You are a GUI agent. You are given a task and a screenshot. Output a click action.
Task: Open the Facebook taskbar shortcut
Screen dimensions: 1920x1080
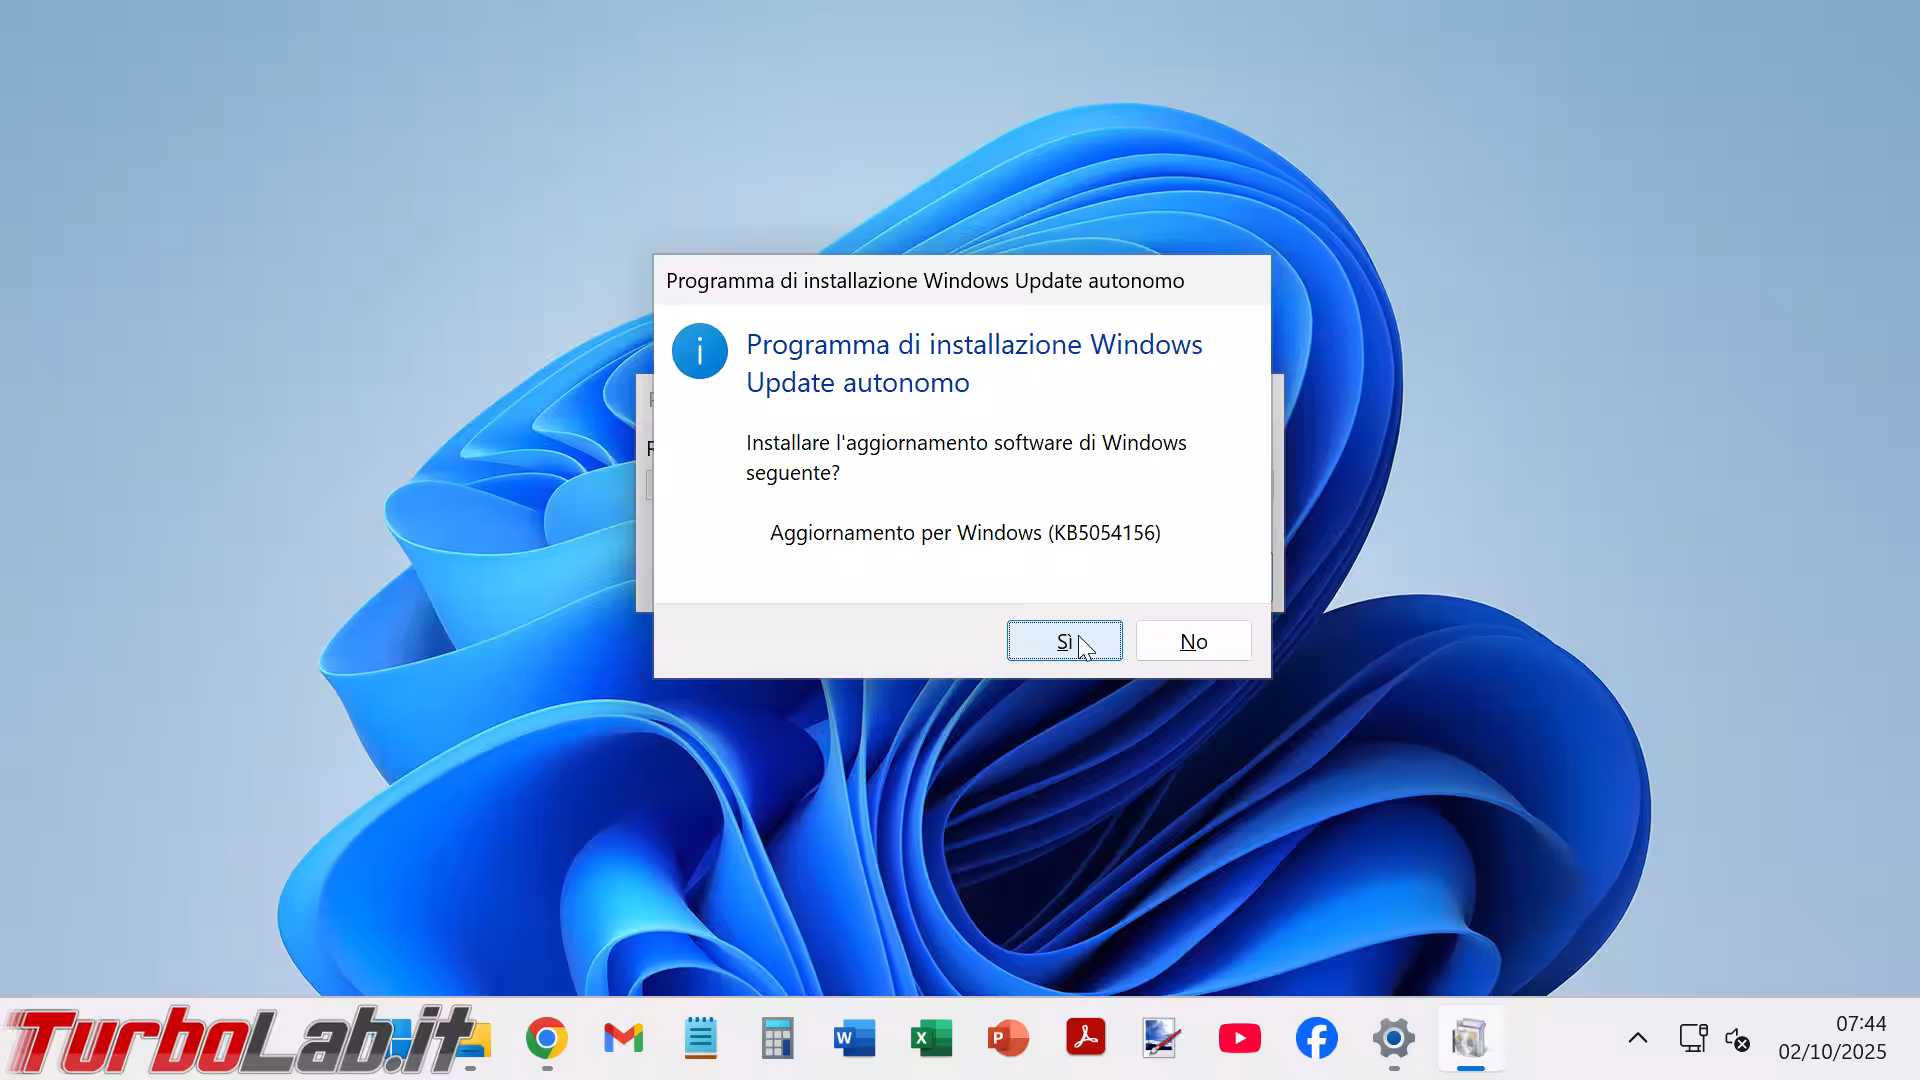(x=1316, y=1039)
